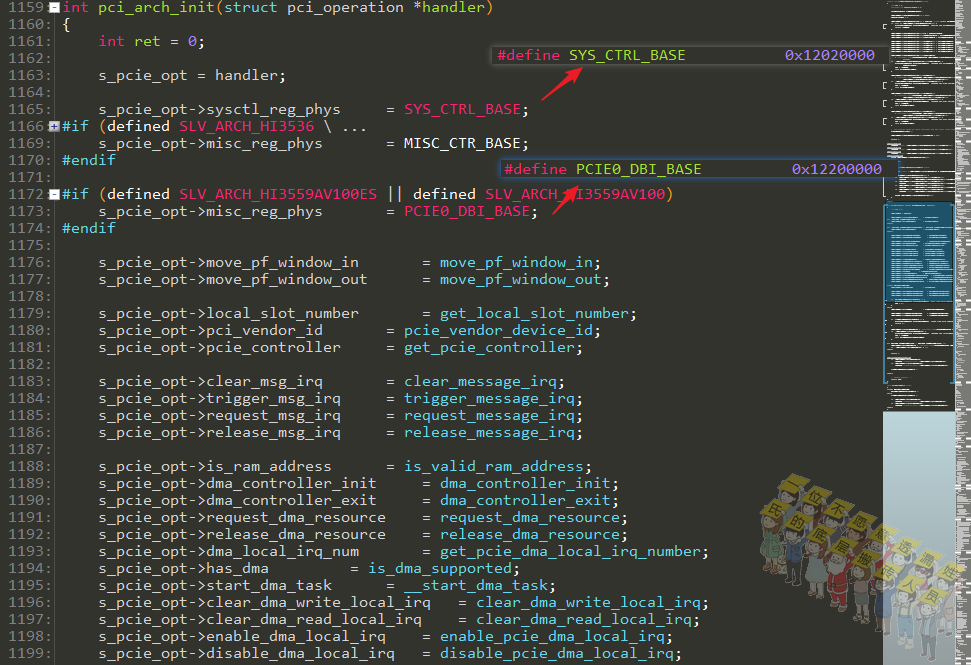Image resolution: width=971 pixels, height=665 pixels.
Task: Click move_pf_window_out after the equals sign
Action: pos(521,280)
